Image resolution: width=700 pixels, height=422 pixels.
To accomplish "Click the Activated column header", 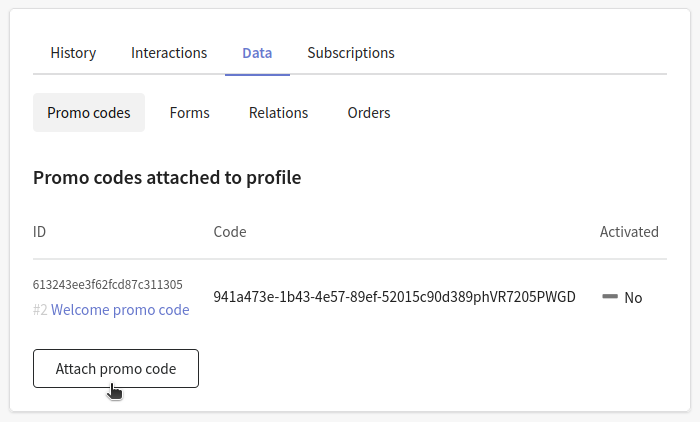I will point(629,232).
